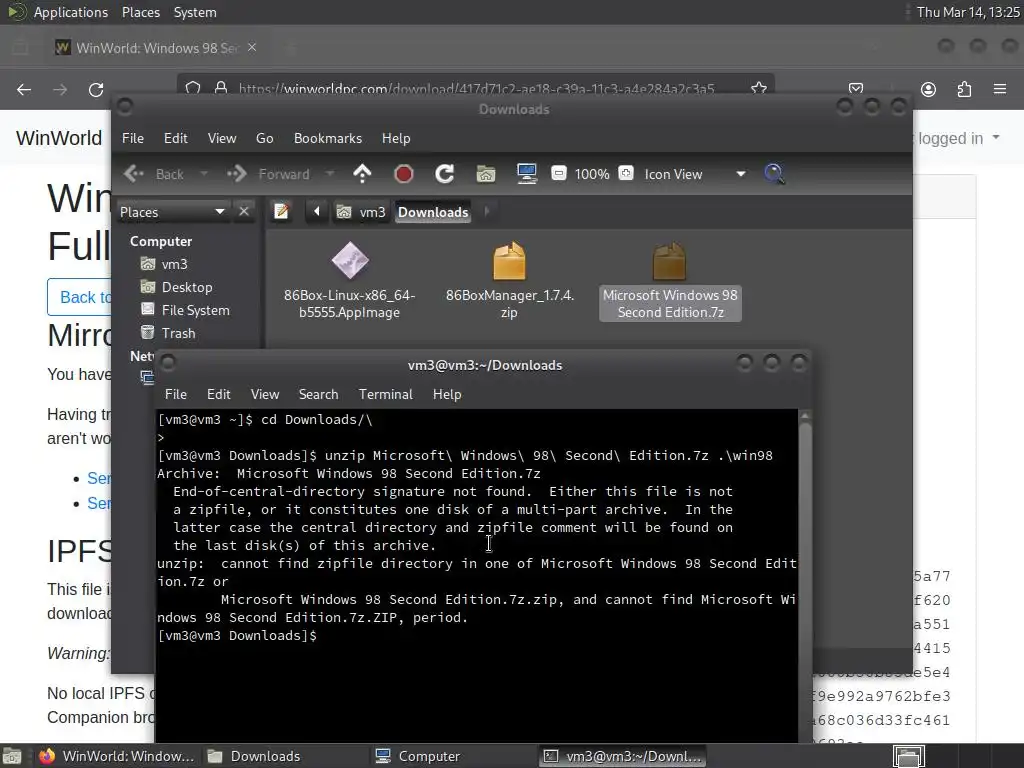The width and height of the screenshot is (1024, 768).
Task: Click Firefox URL address bar
Action: click(475, 88)
